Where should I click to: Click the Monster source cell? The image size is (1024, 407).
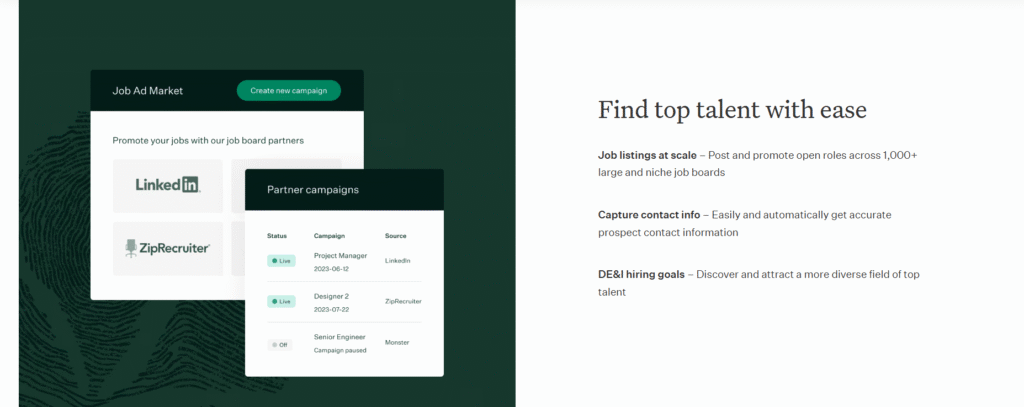397,342
